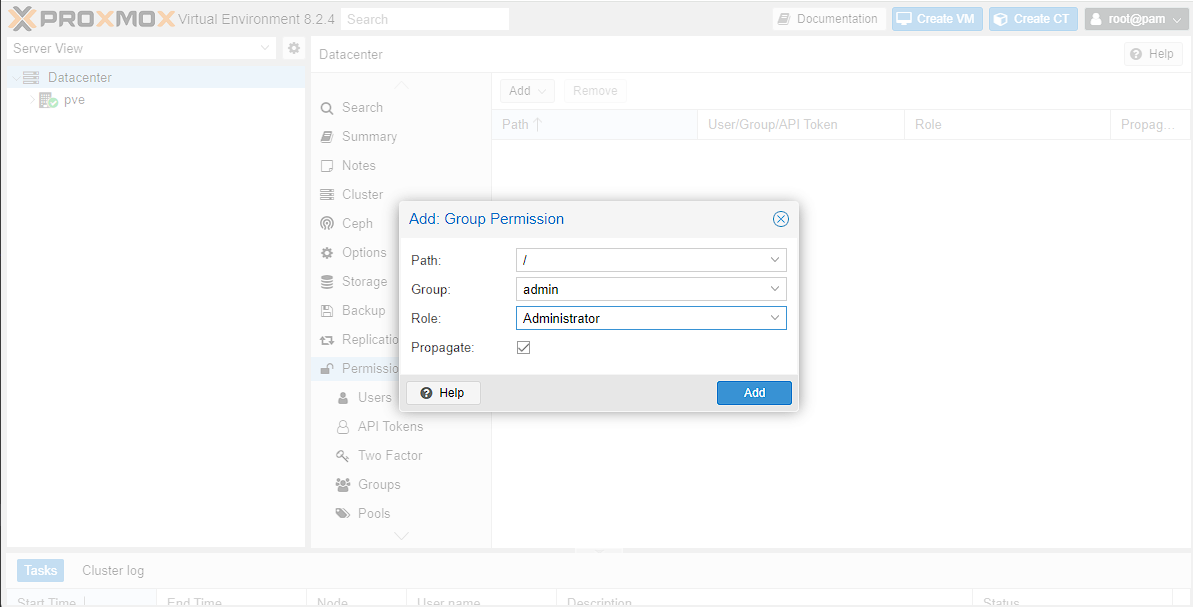
Task: Click the Help button in the dialog footer
Action: [x=443, y=392]
